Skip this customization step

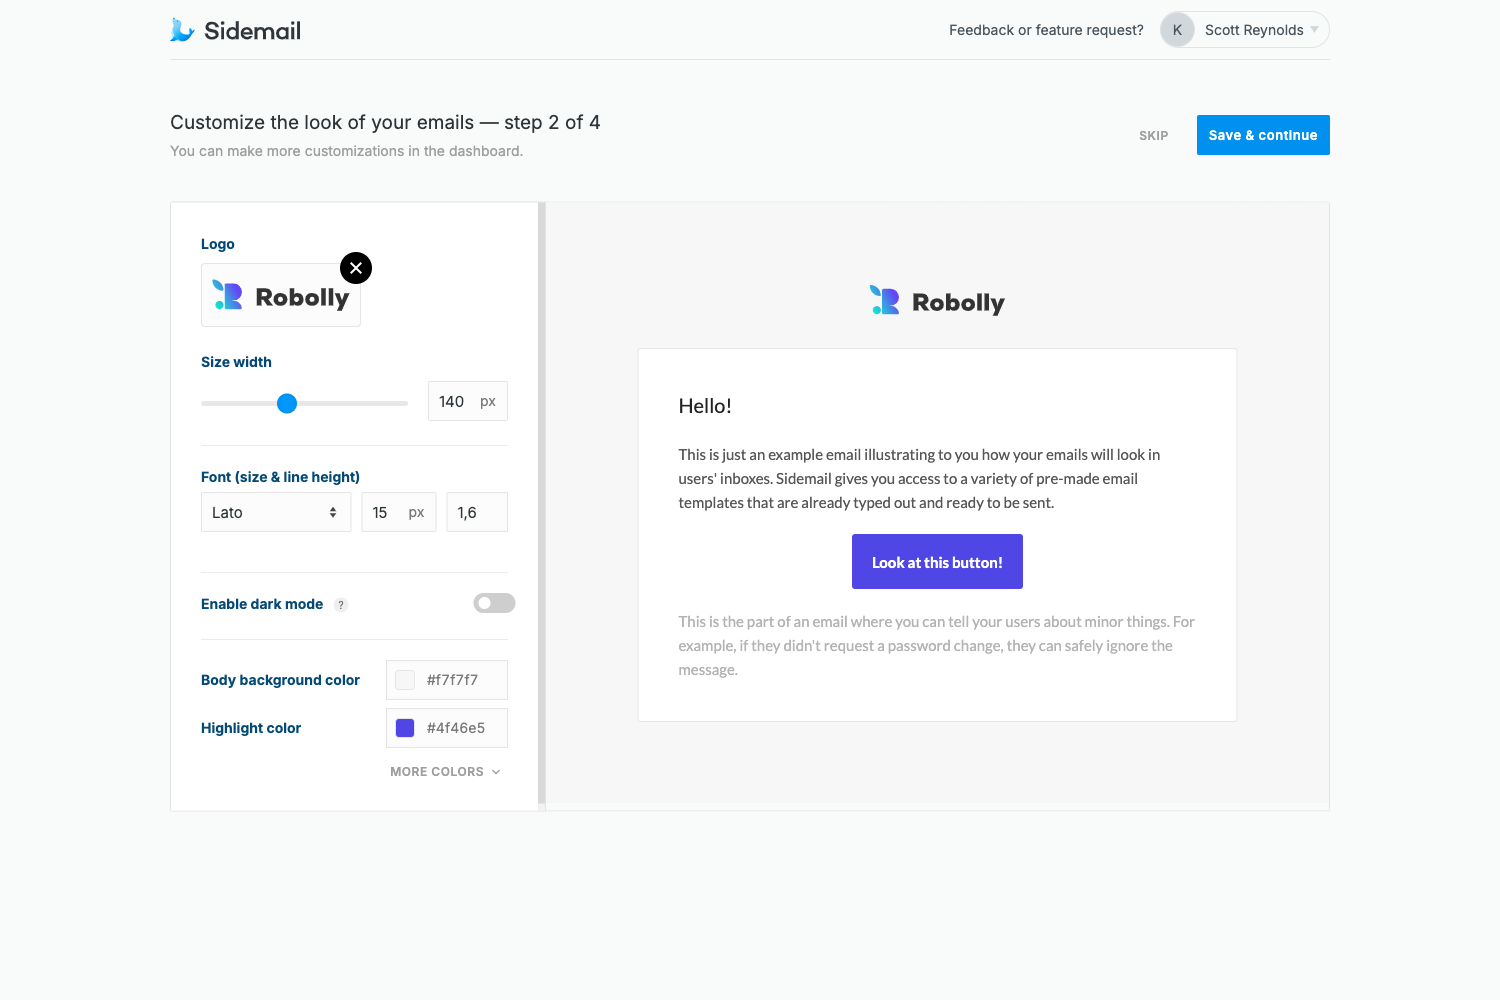point(1153,135)
